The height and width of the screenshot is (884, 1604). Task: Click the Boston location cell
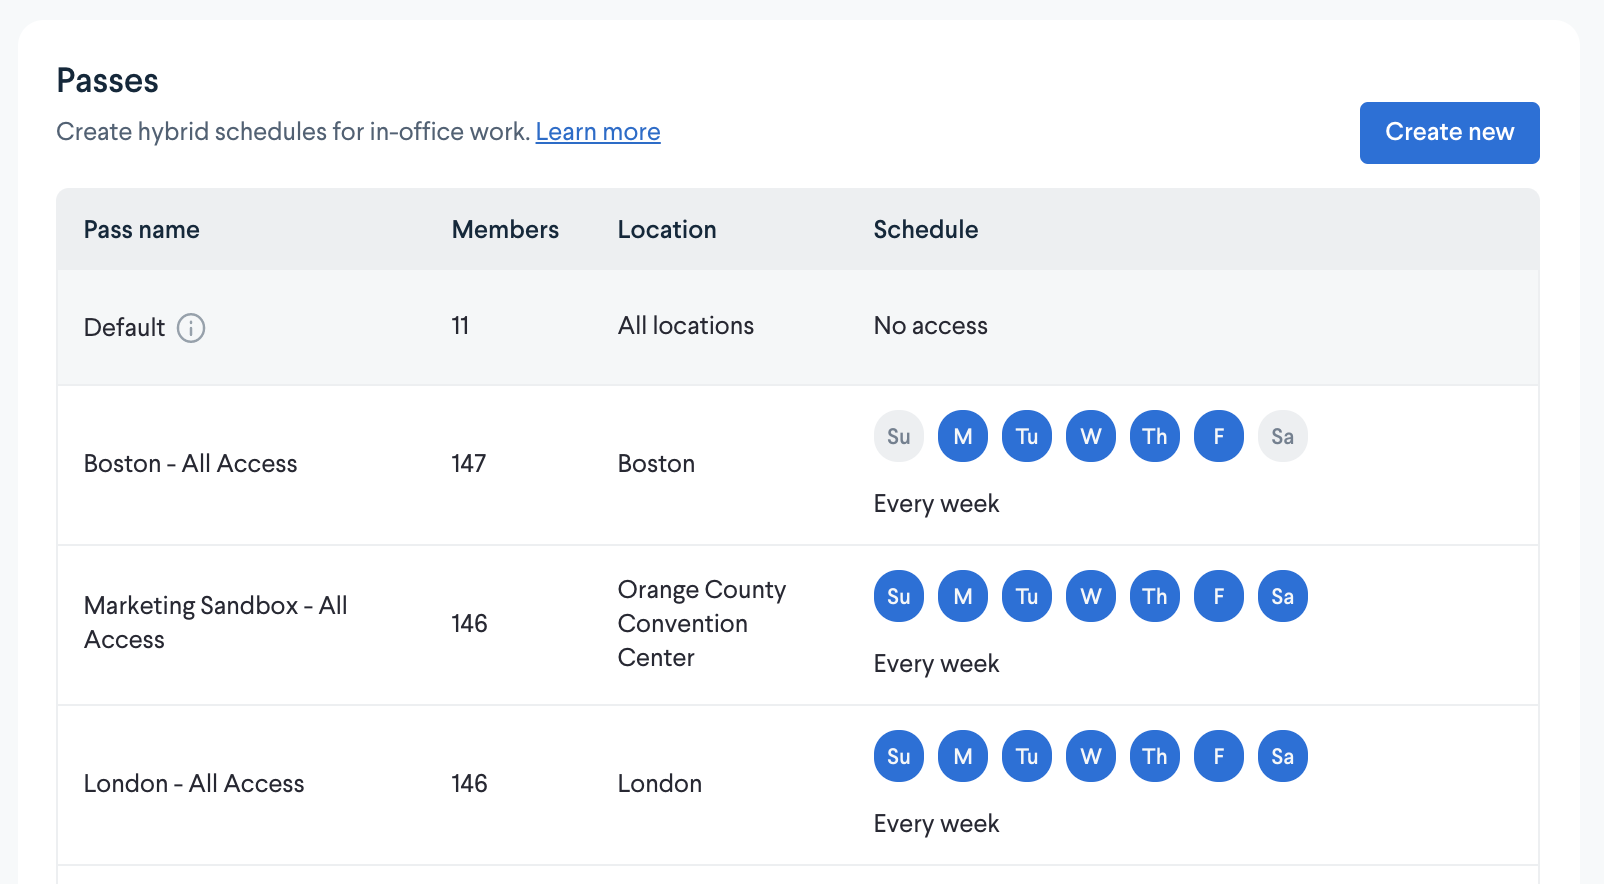tap(656, 463)
